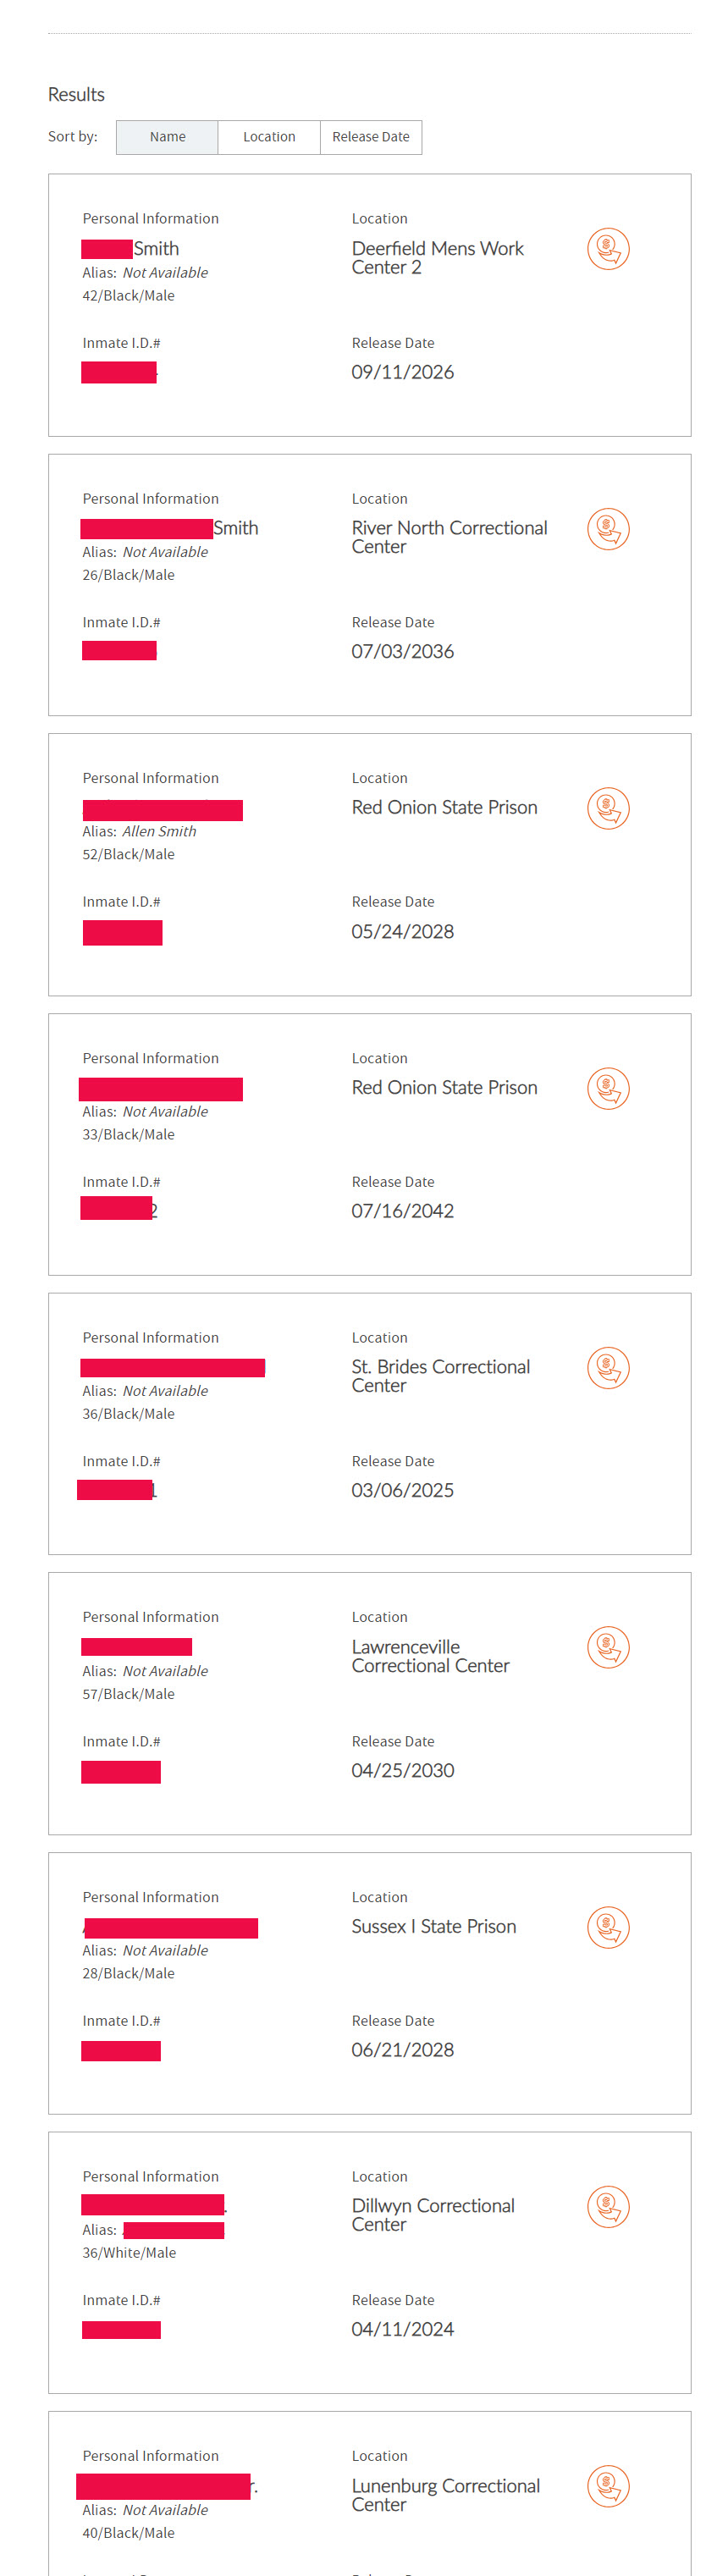
Task: Sort results by Release Date
Action: point(371,137)
